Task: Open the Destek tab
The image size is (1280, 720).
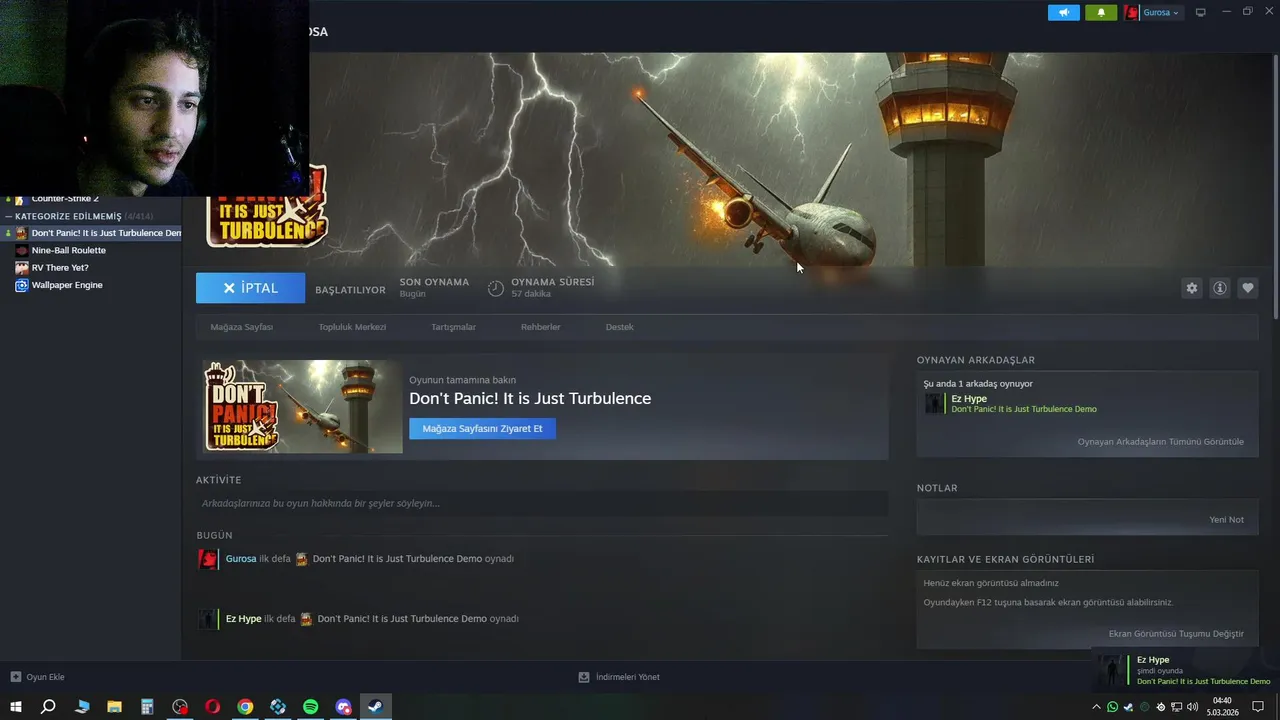Action: pos(619,327)
